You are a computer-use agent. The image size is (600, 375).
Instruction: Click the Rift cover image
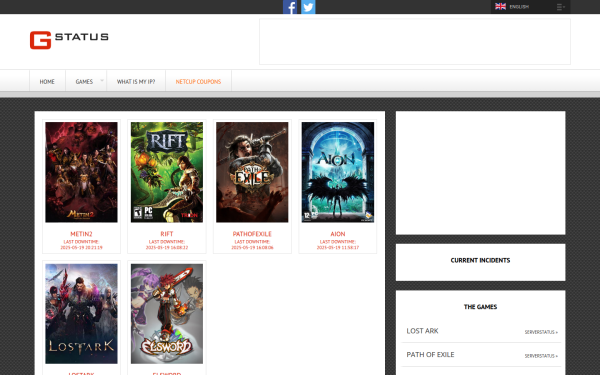(x=167, y=172)
